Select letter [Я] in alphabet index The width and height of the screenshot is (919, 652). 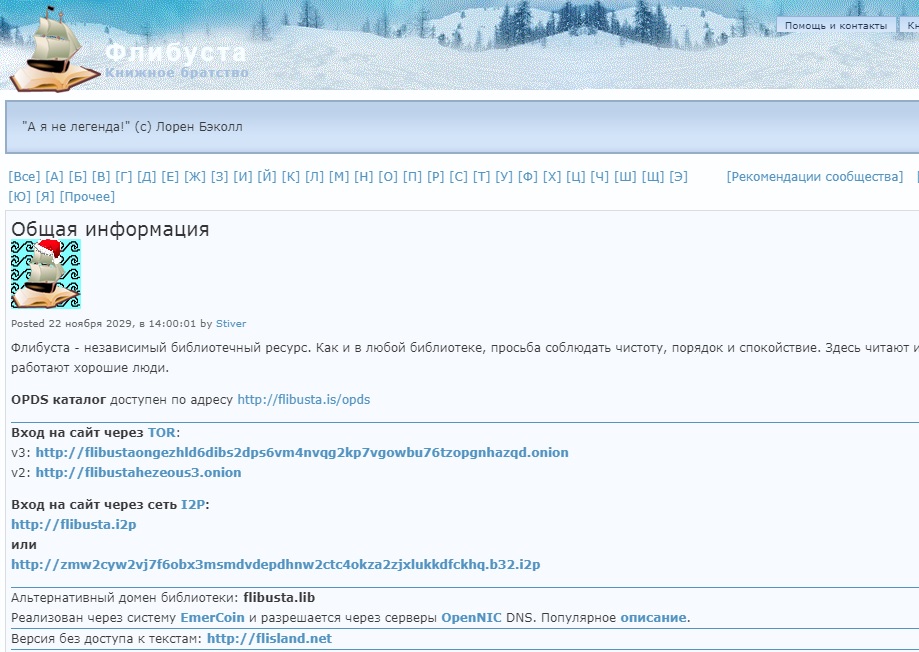click(x=45, y=196)
